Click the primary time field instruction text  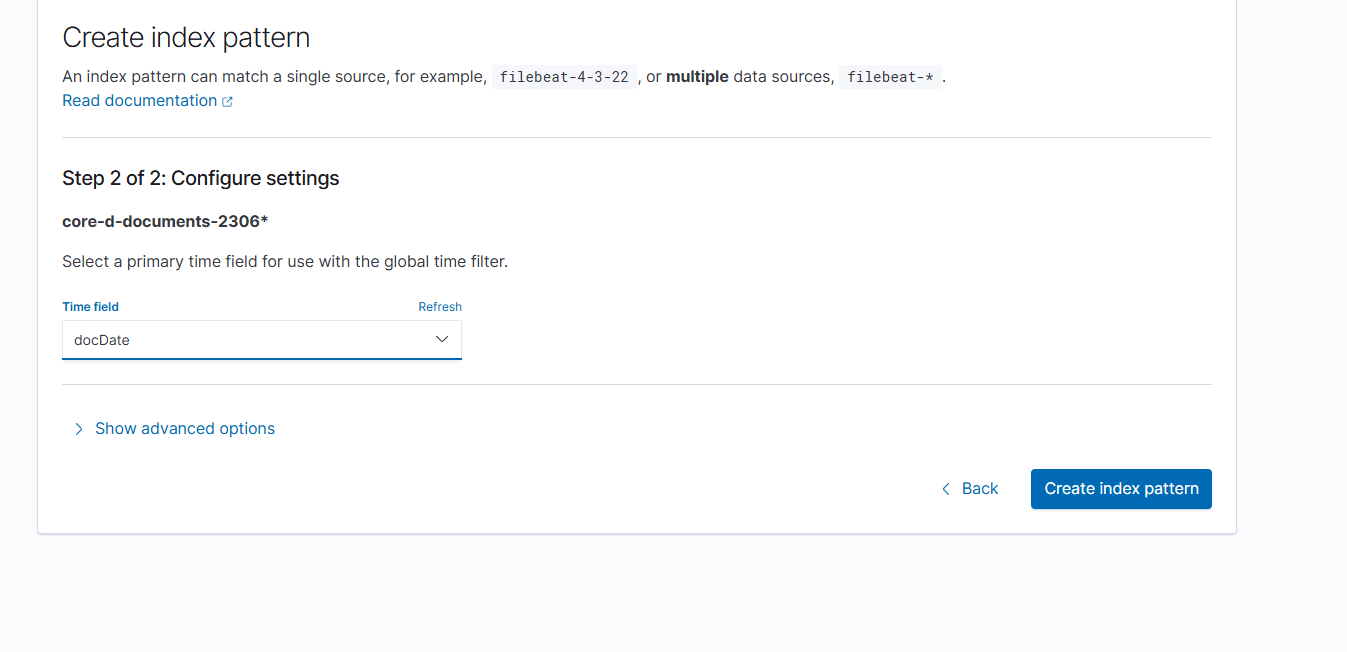pyautogui.click(x=284, y=262)
